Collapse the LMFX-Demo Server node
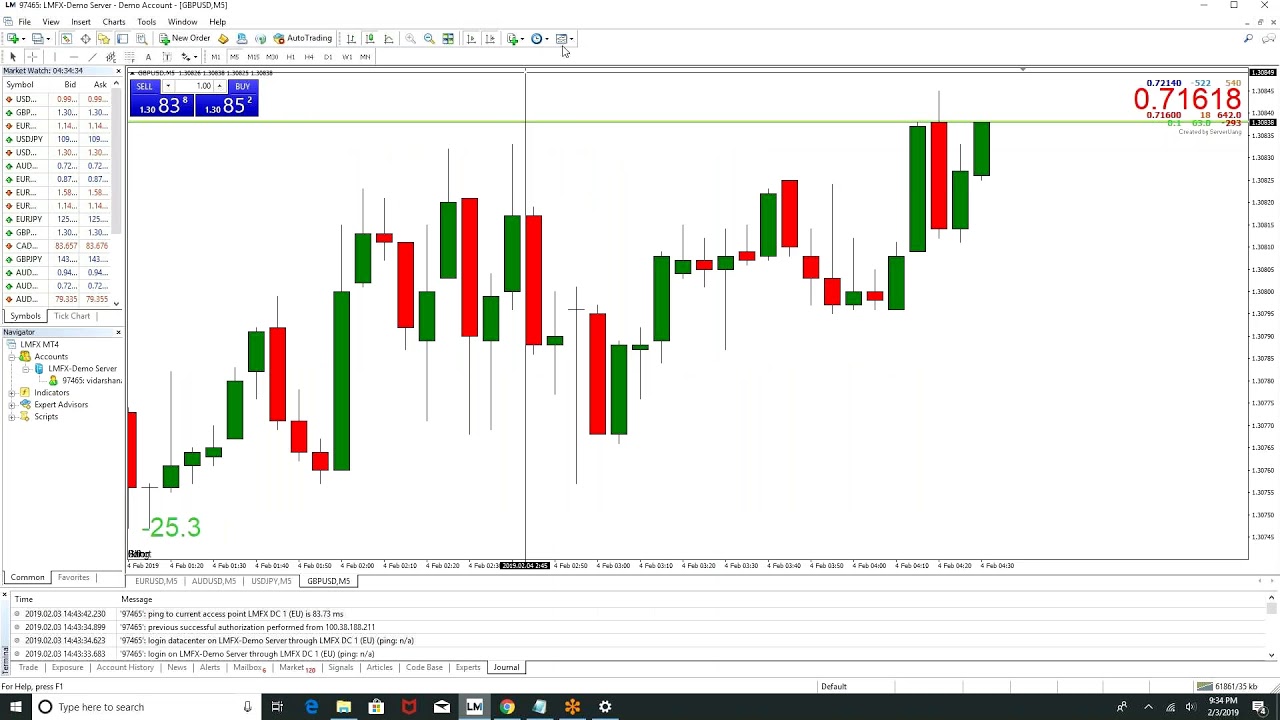The height and width of the screenshot is (720, 1280). tap(26, 368)
